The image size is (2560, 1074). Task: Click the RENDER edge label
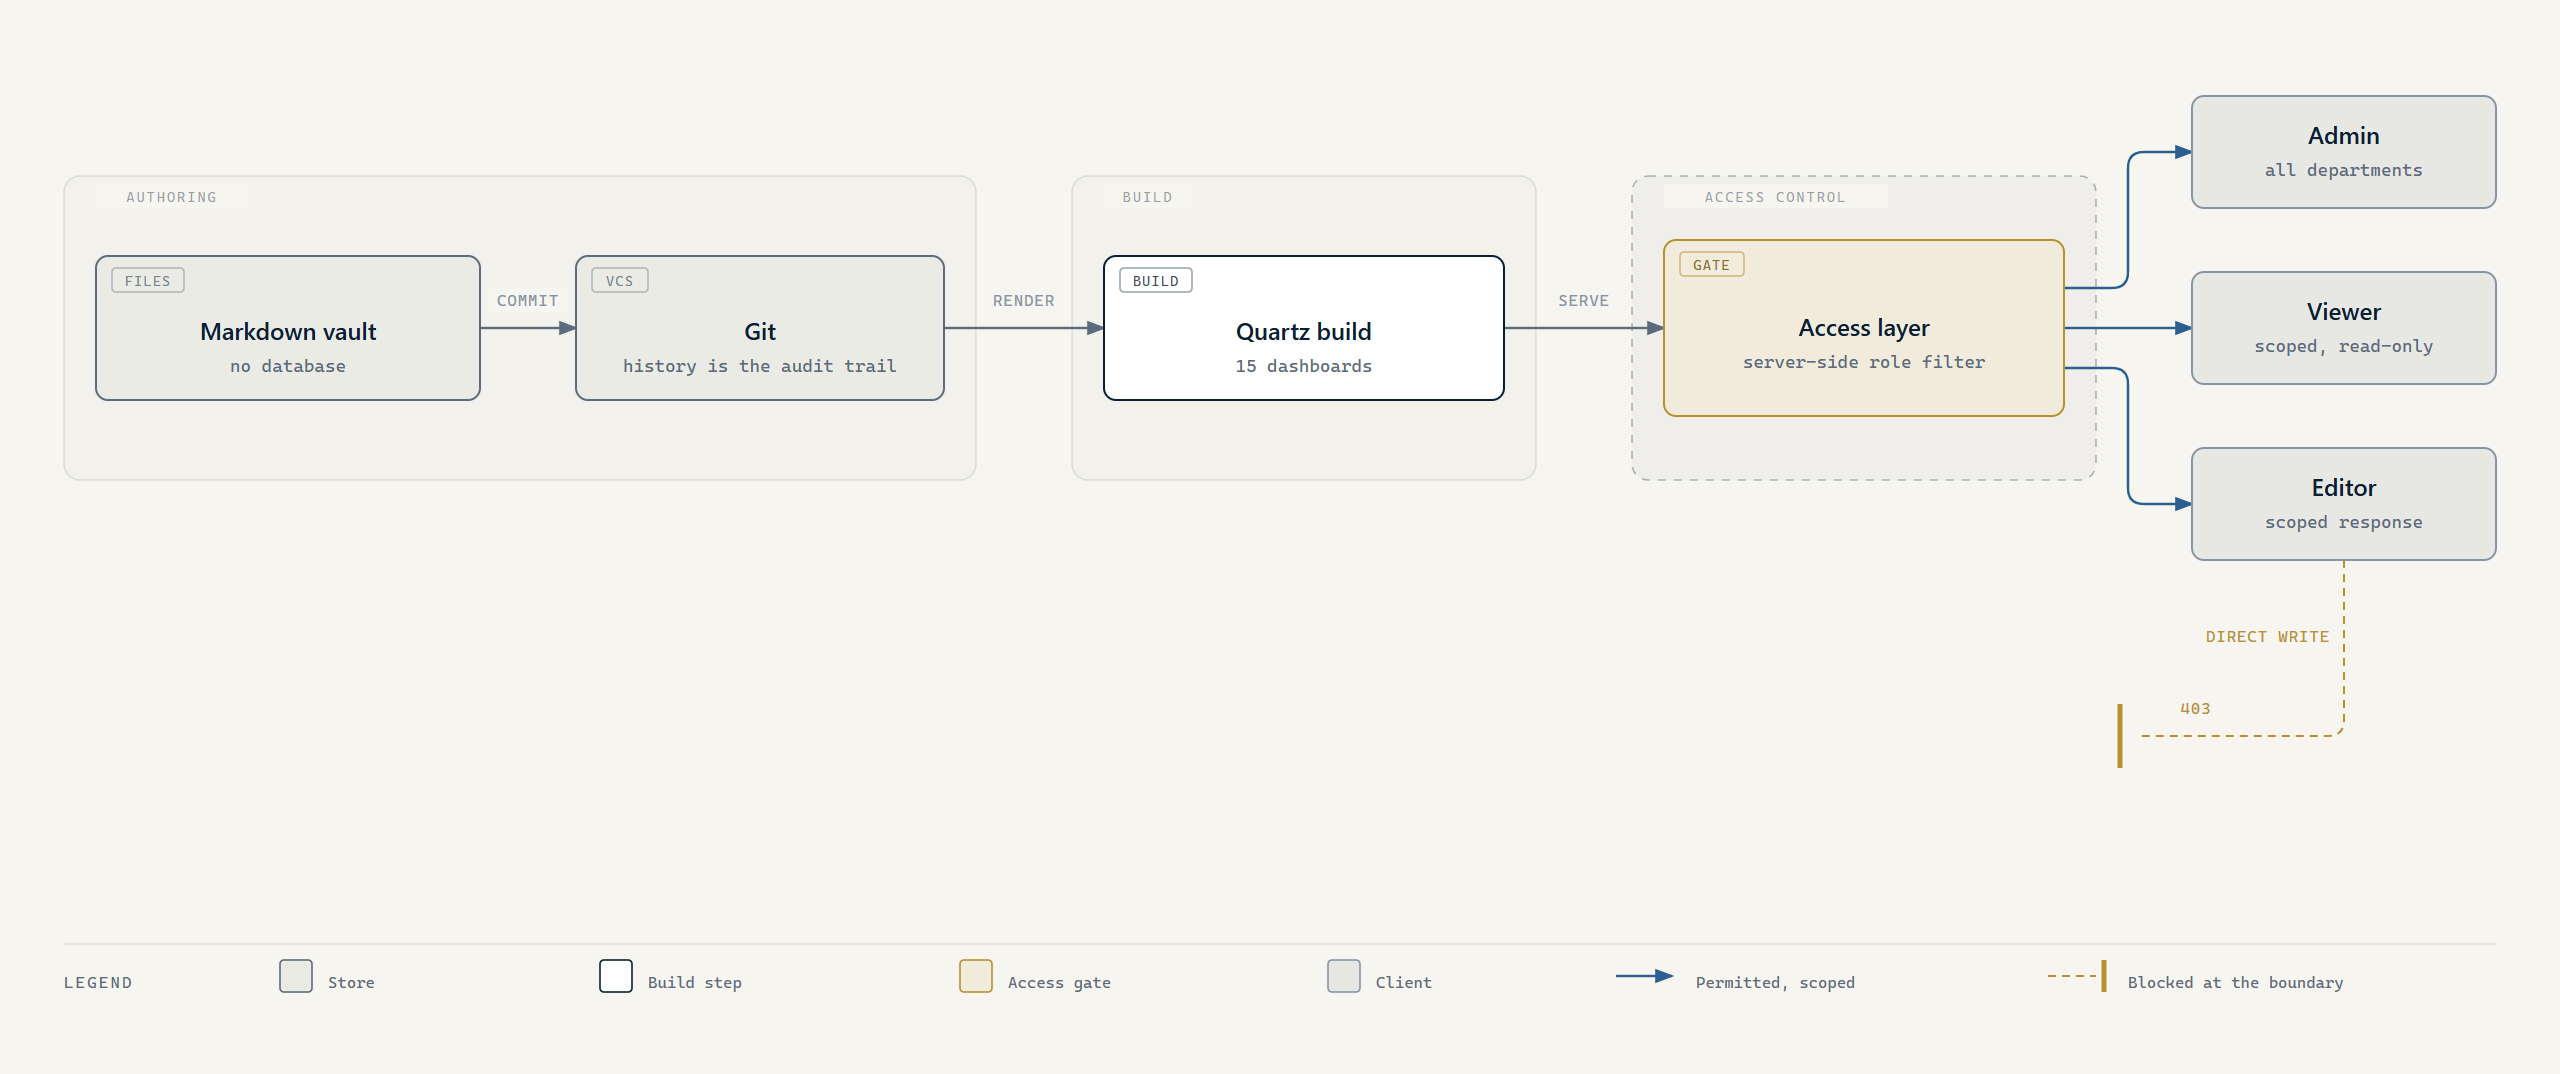click(1024, 301)
